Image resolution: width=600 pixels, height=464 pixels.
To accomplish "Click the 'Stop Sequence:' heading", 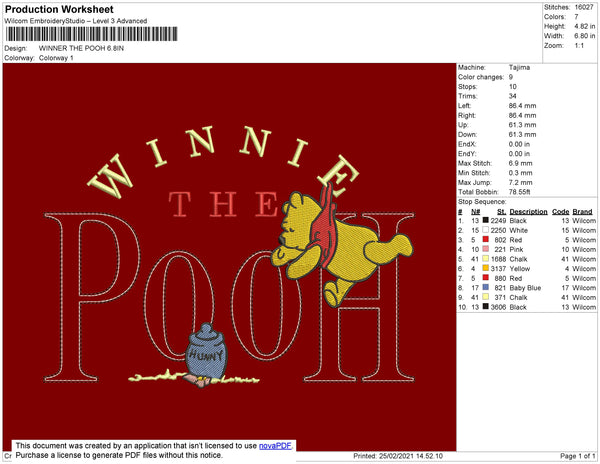I will click(x=482, y=202).
